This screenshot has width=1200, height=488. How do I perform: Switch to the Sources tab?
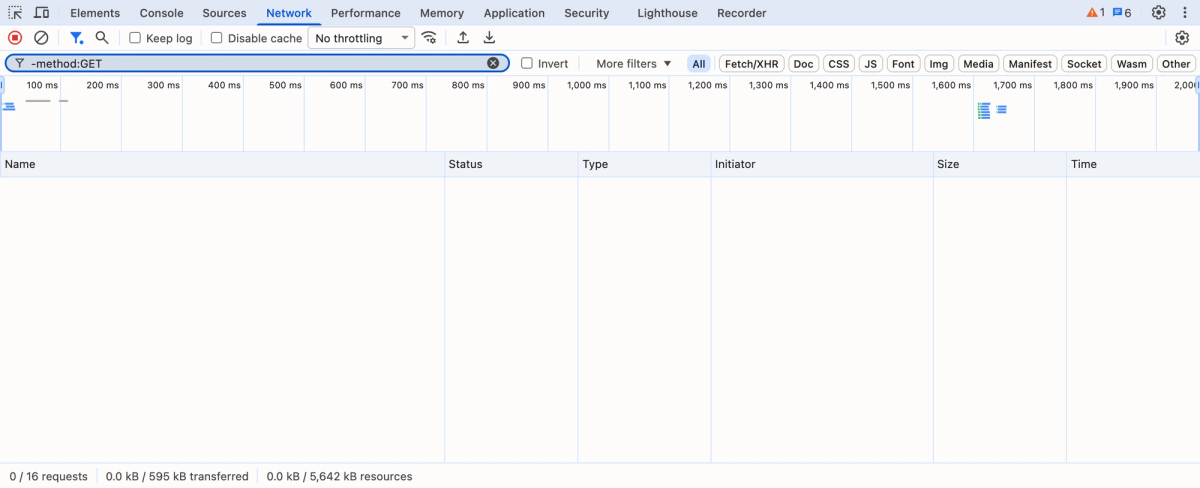tap(224, 13)
